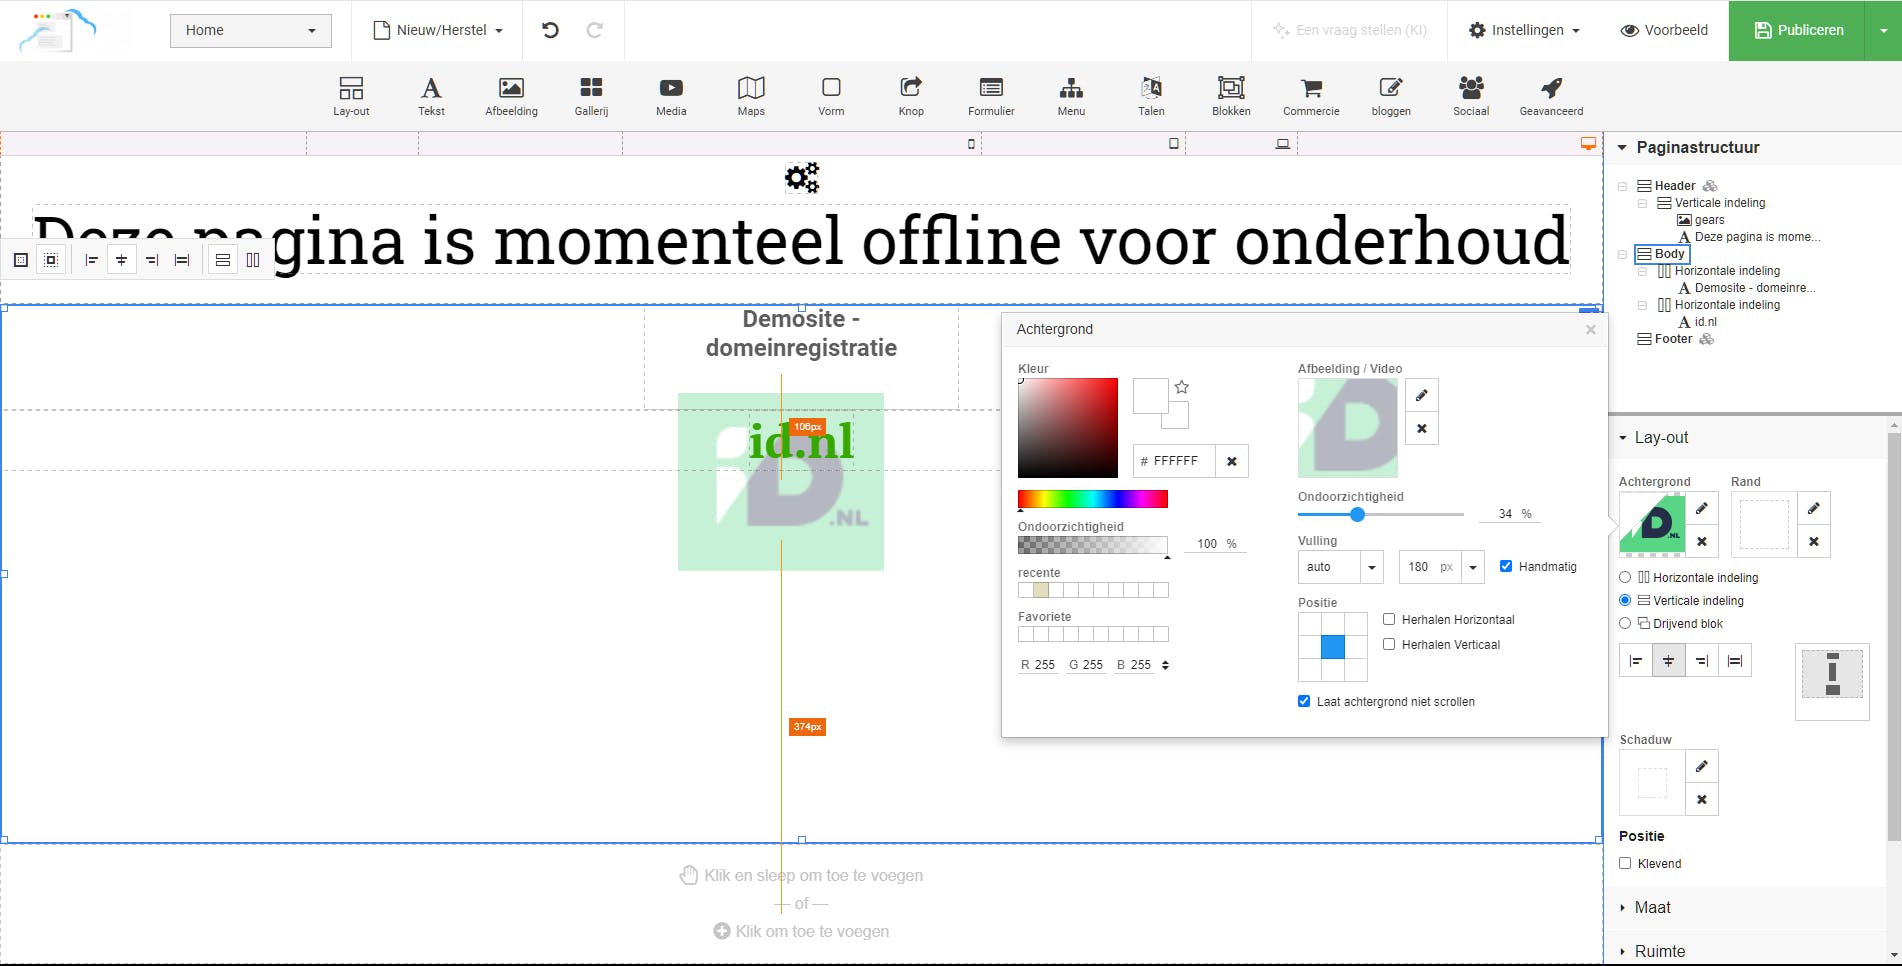Open the Sociaal tool

tap(1471, 96)
